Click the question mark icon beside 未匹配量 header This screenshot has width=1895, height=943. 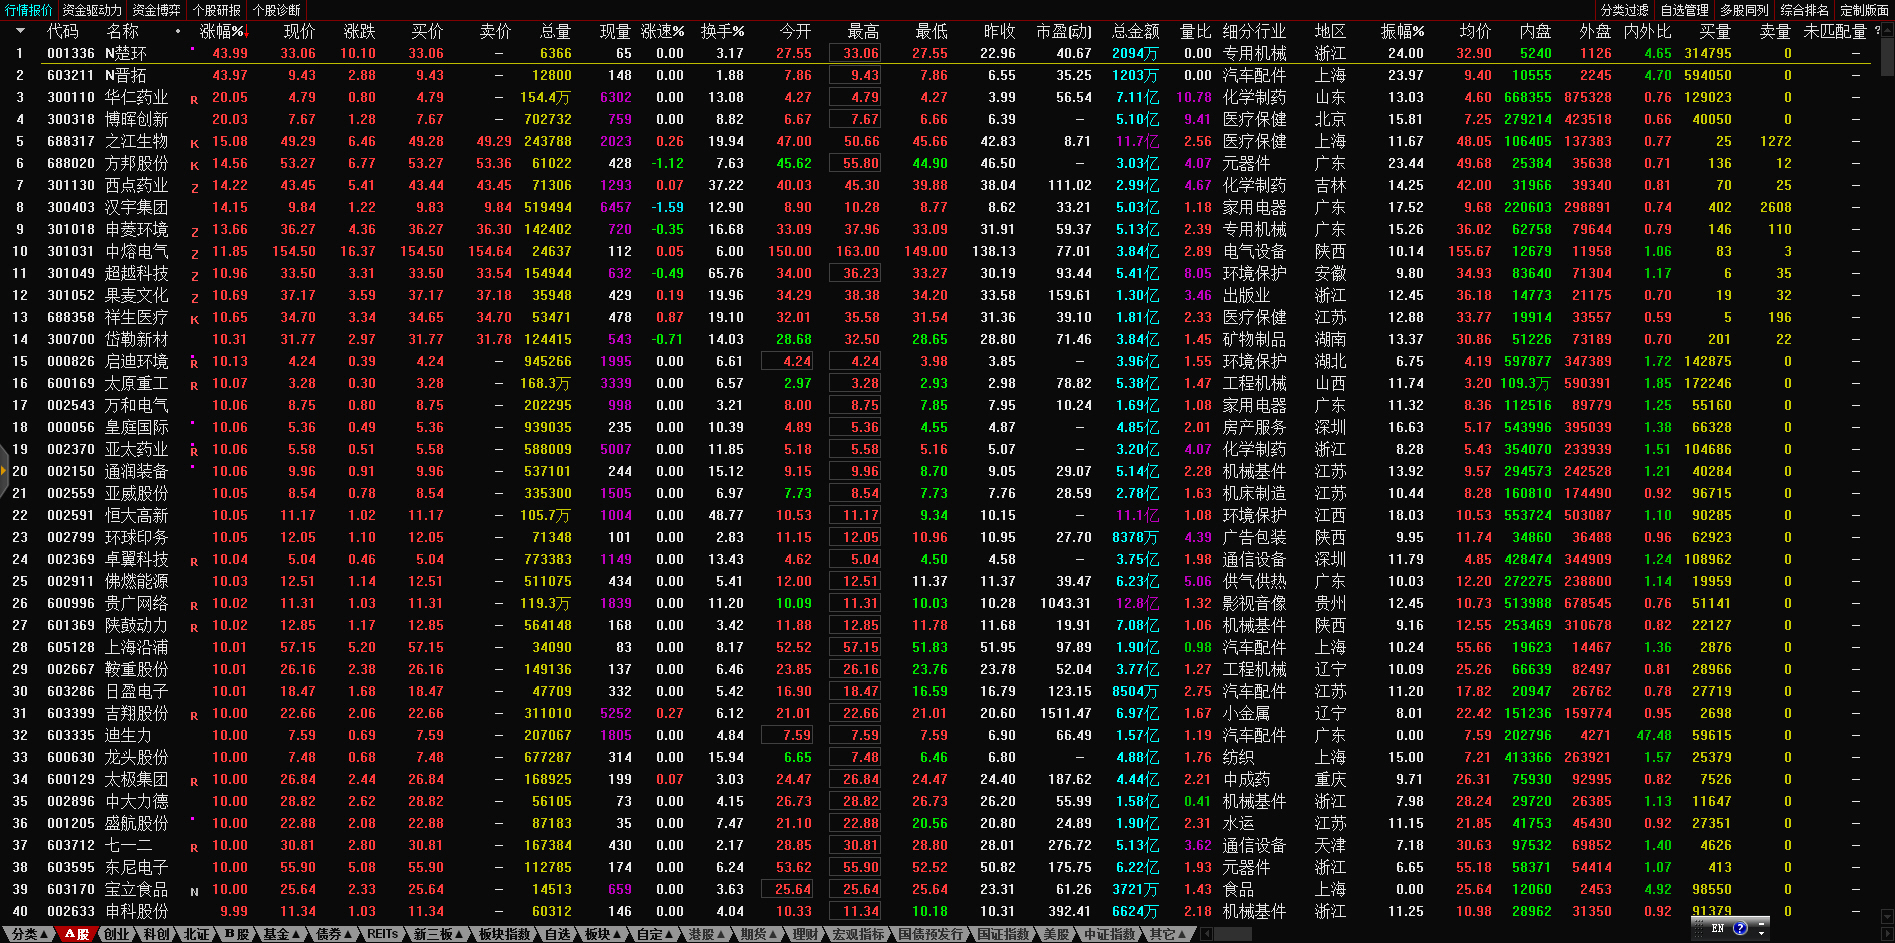pyautogui.click(x=1877, y=31)
